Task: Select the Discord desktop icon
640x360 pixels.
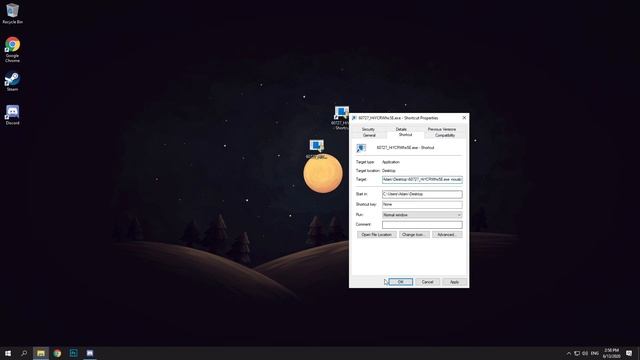Action: 12,115
